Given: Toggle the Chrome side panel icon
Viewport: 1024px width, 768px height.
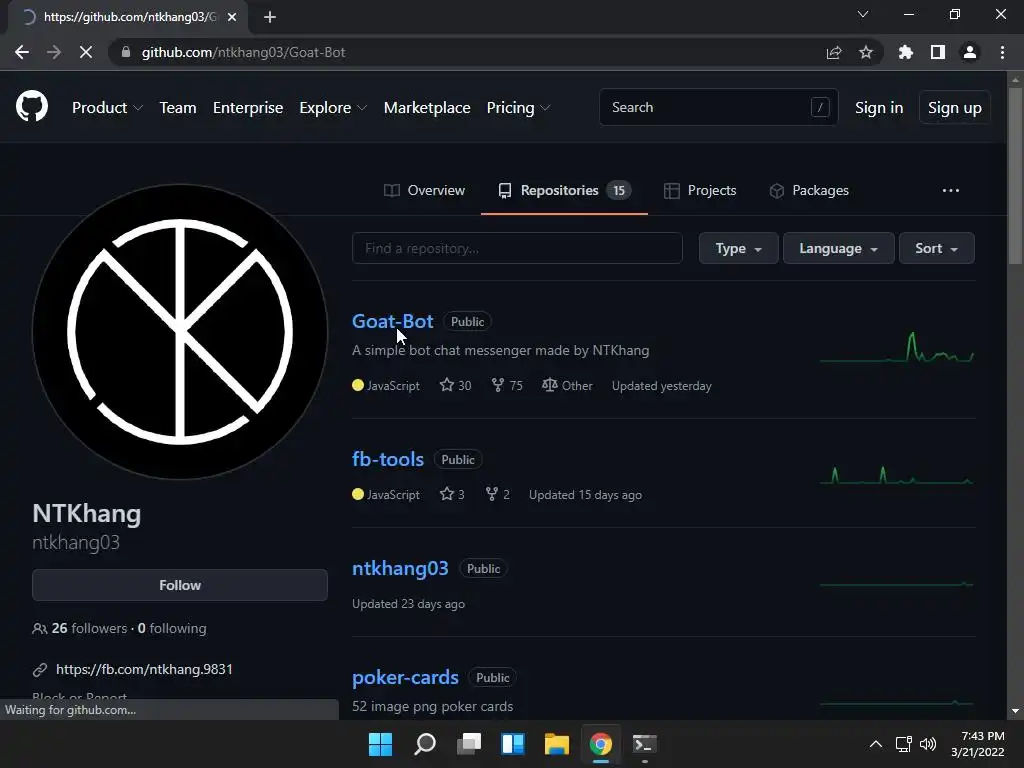Looking at the screenshot, I should click(x=938, y=52).
